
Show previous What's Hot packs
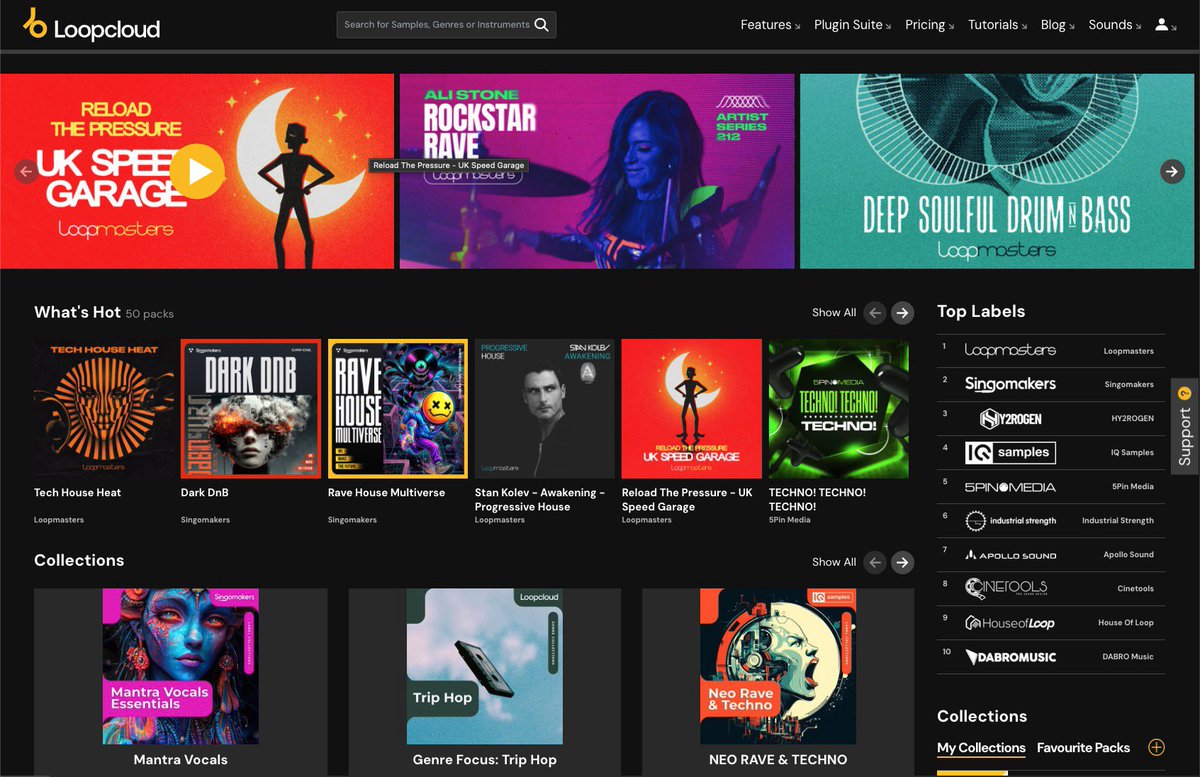pos(875,313)
